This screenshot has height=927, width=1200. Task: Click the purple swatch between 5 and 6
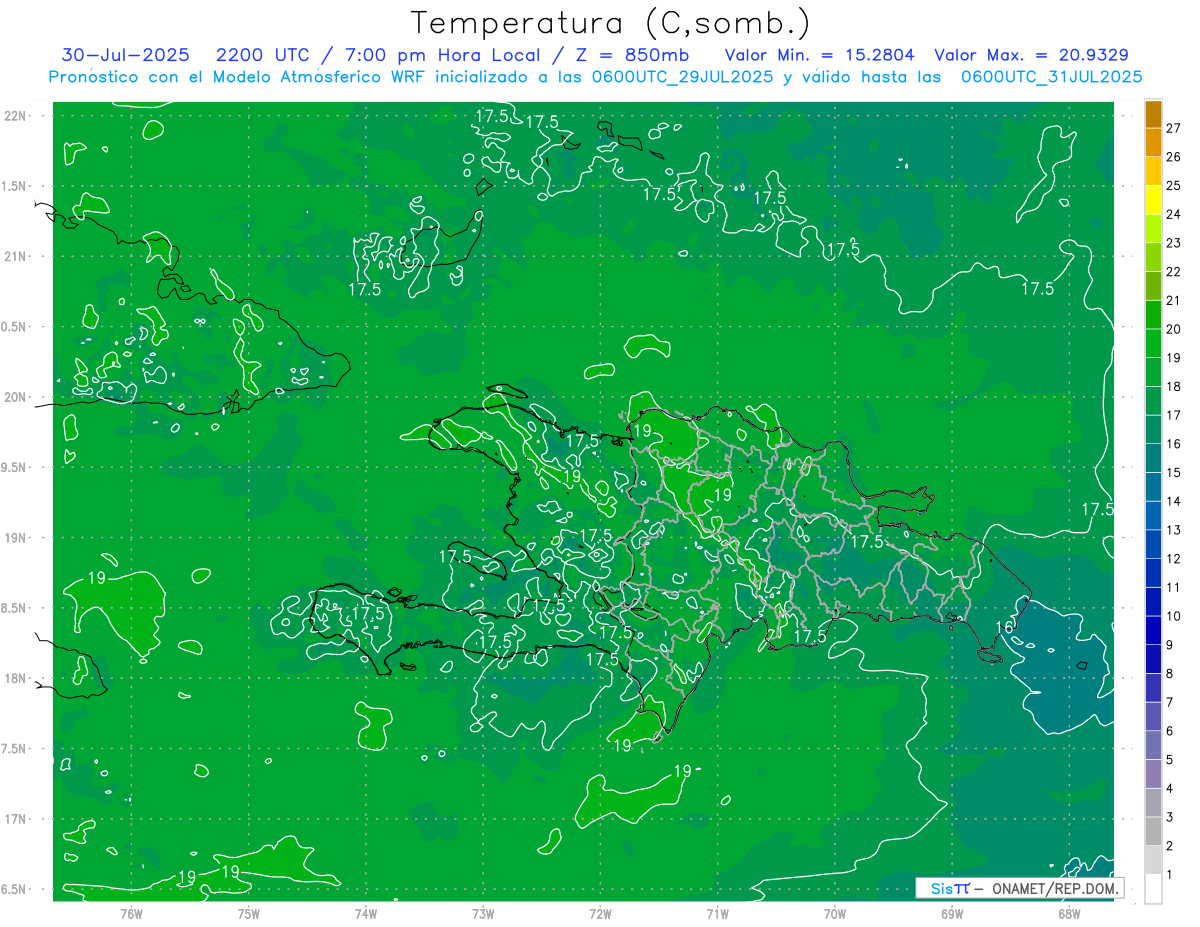coord(1153,746)
